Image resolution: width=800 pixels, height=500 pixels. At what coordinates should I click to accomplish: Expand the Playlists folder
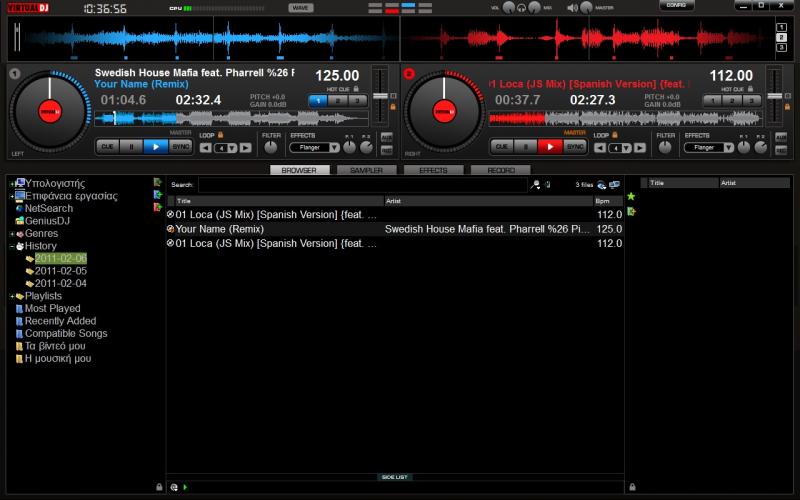click(x=12, y=296)
